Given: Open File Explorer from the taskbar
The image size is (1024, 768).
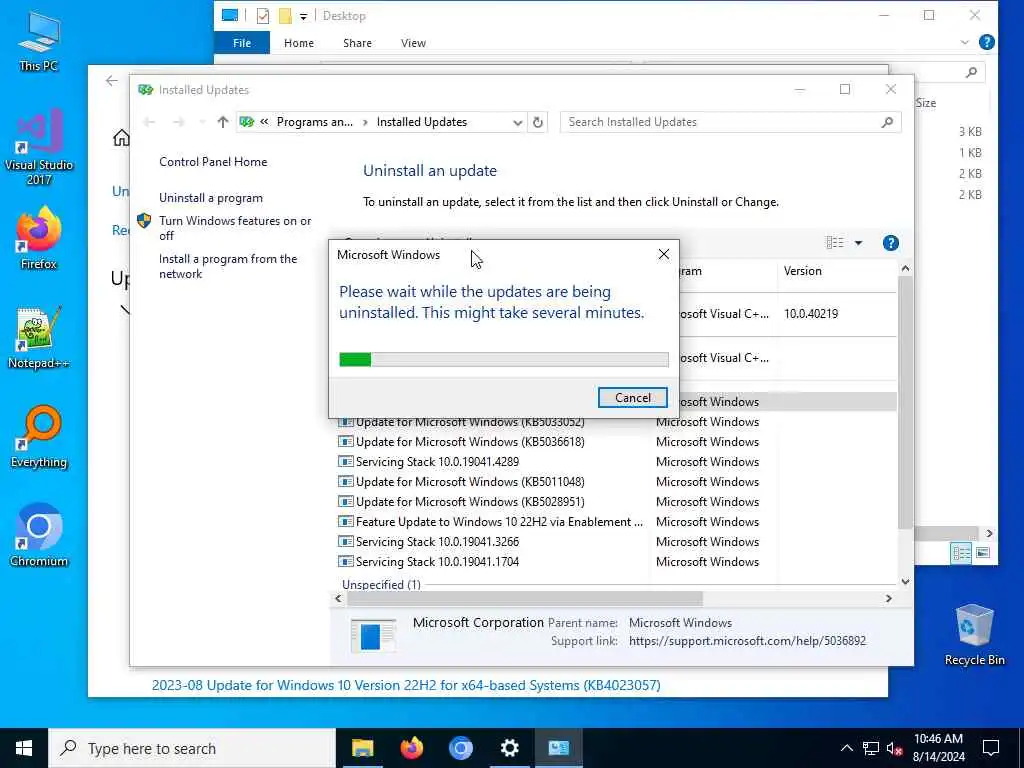Looking at the screenshot, I should 362,748.
